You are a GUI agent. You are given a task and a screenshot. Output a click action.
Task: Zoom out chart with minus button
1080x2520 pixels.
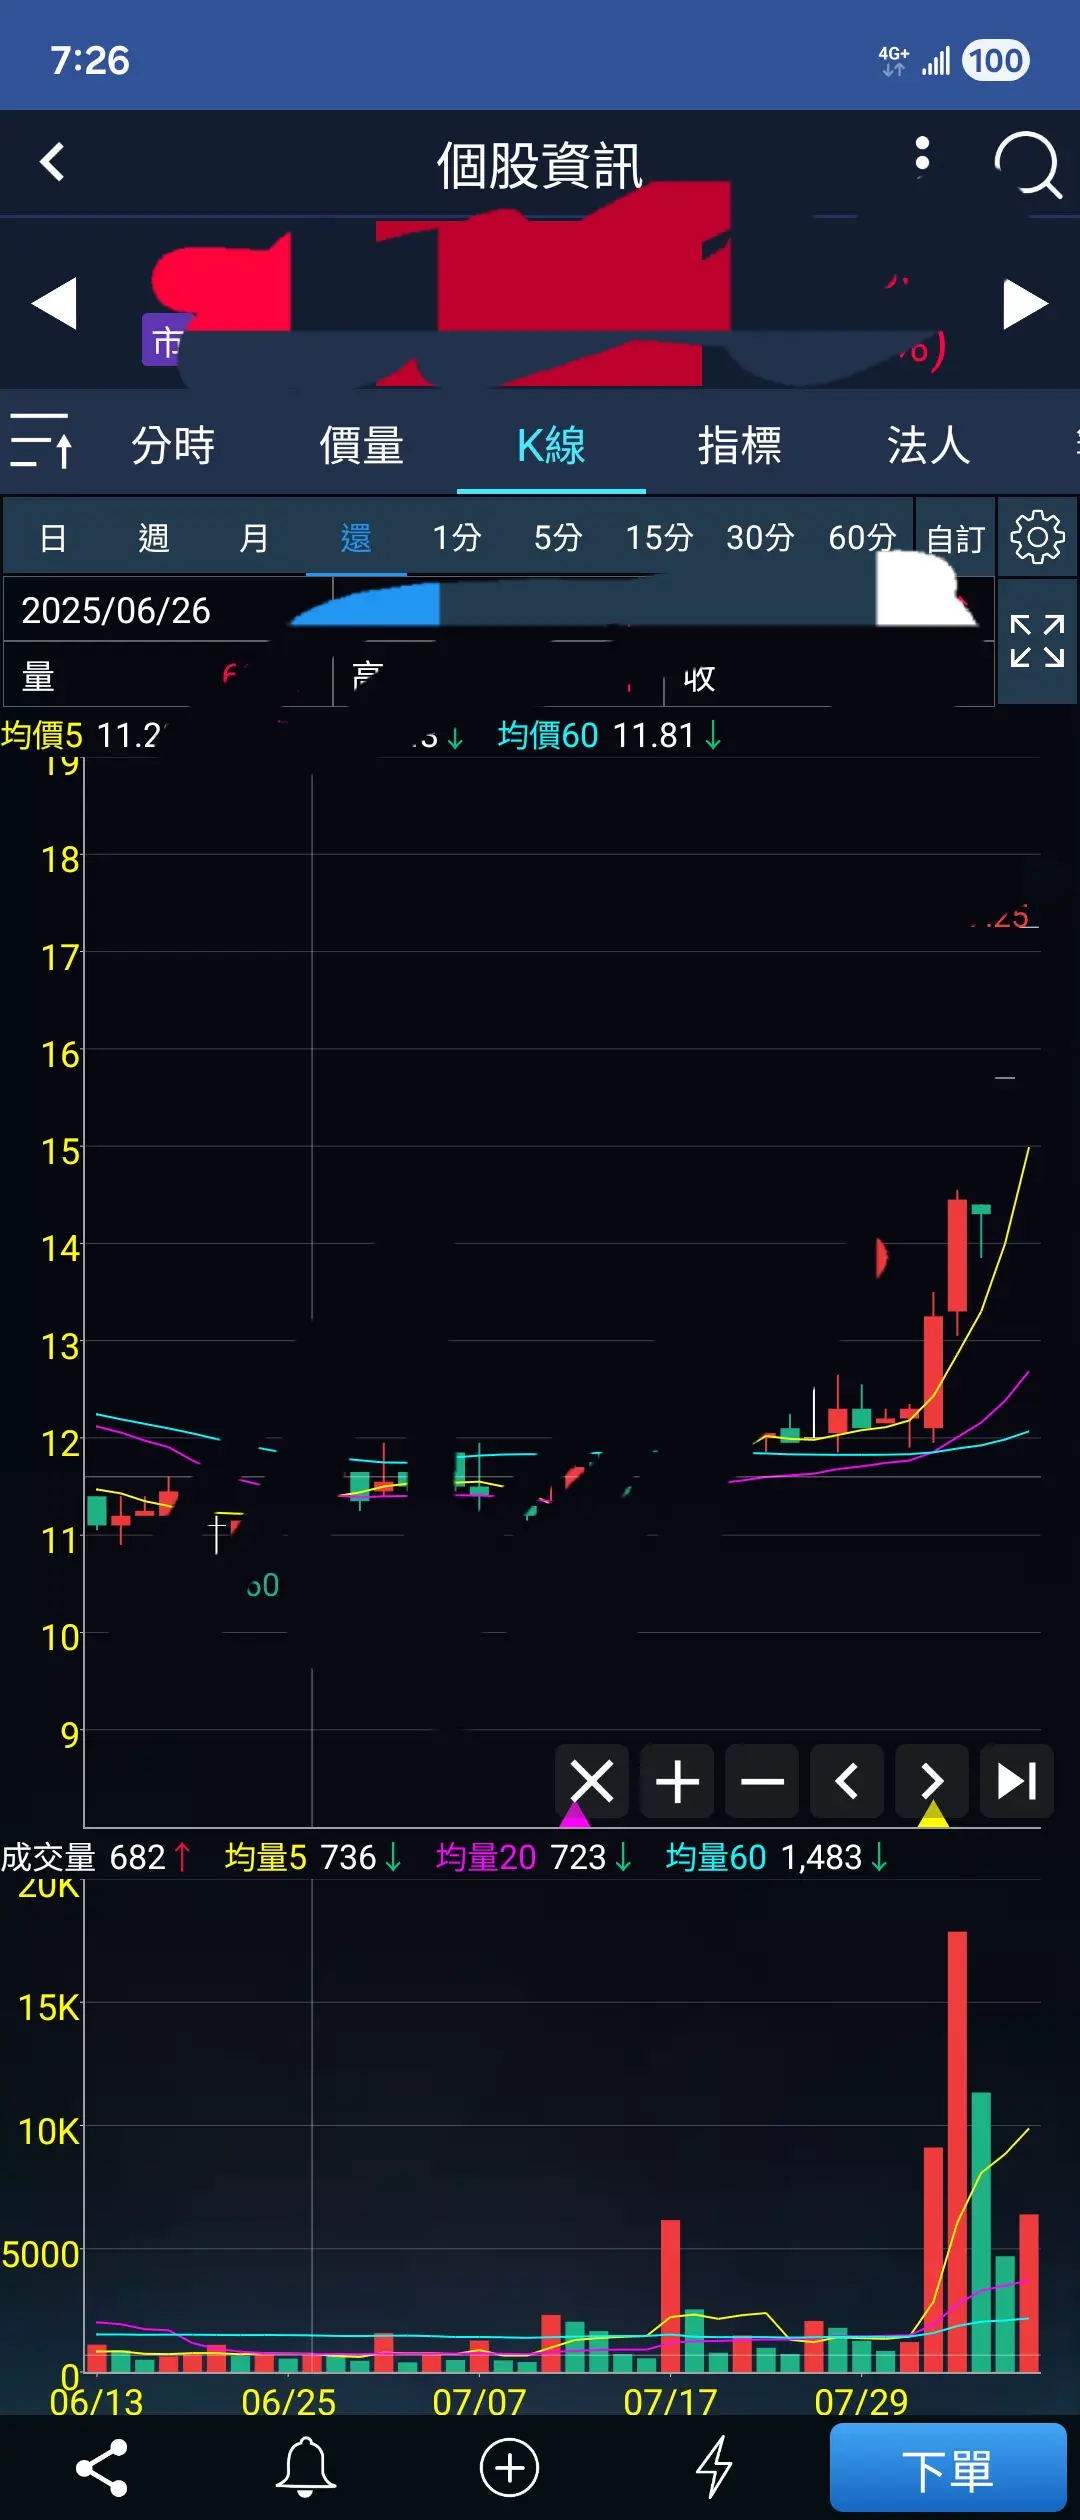pos(762,1782)
